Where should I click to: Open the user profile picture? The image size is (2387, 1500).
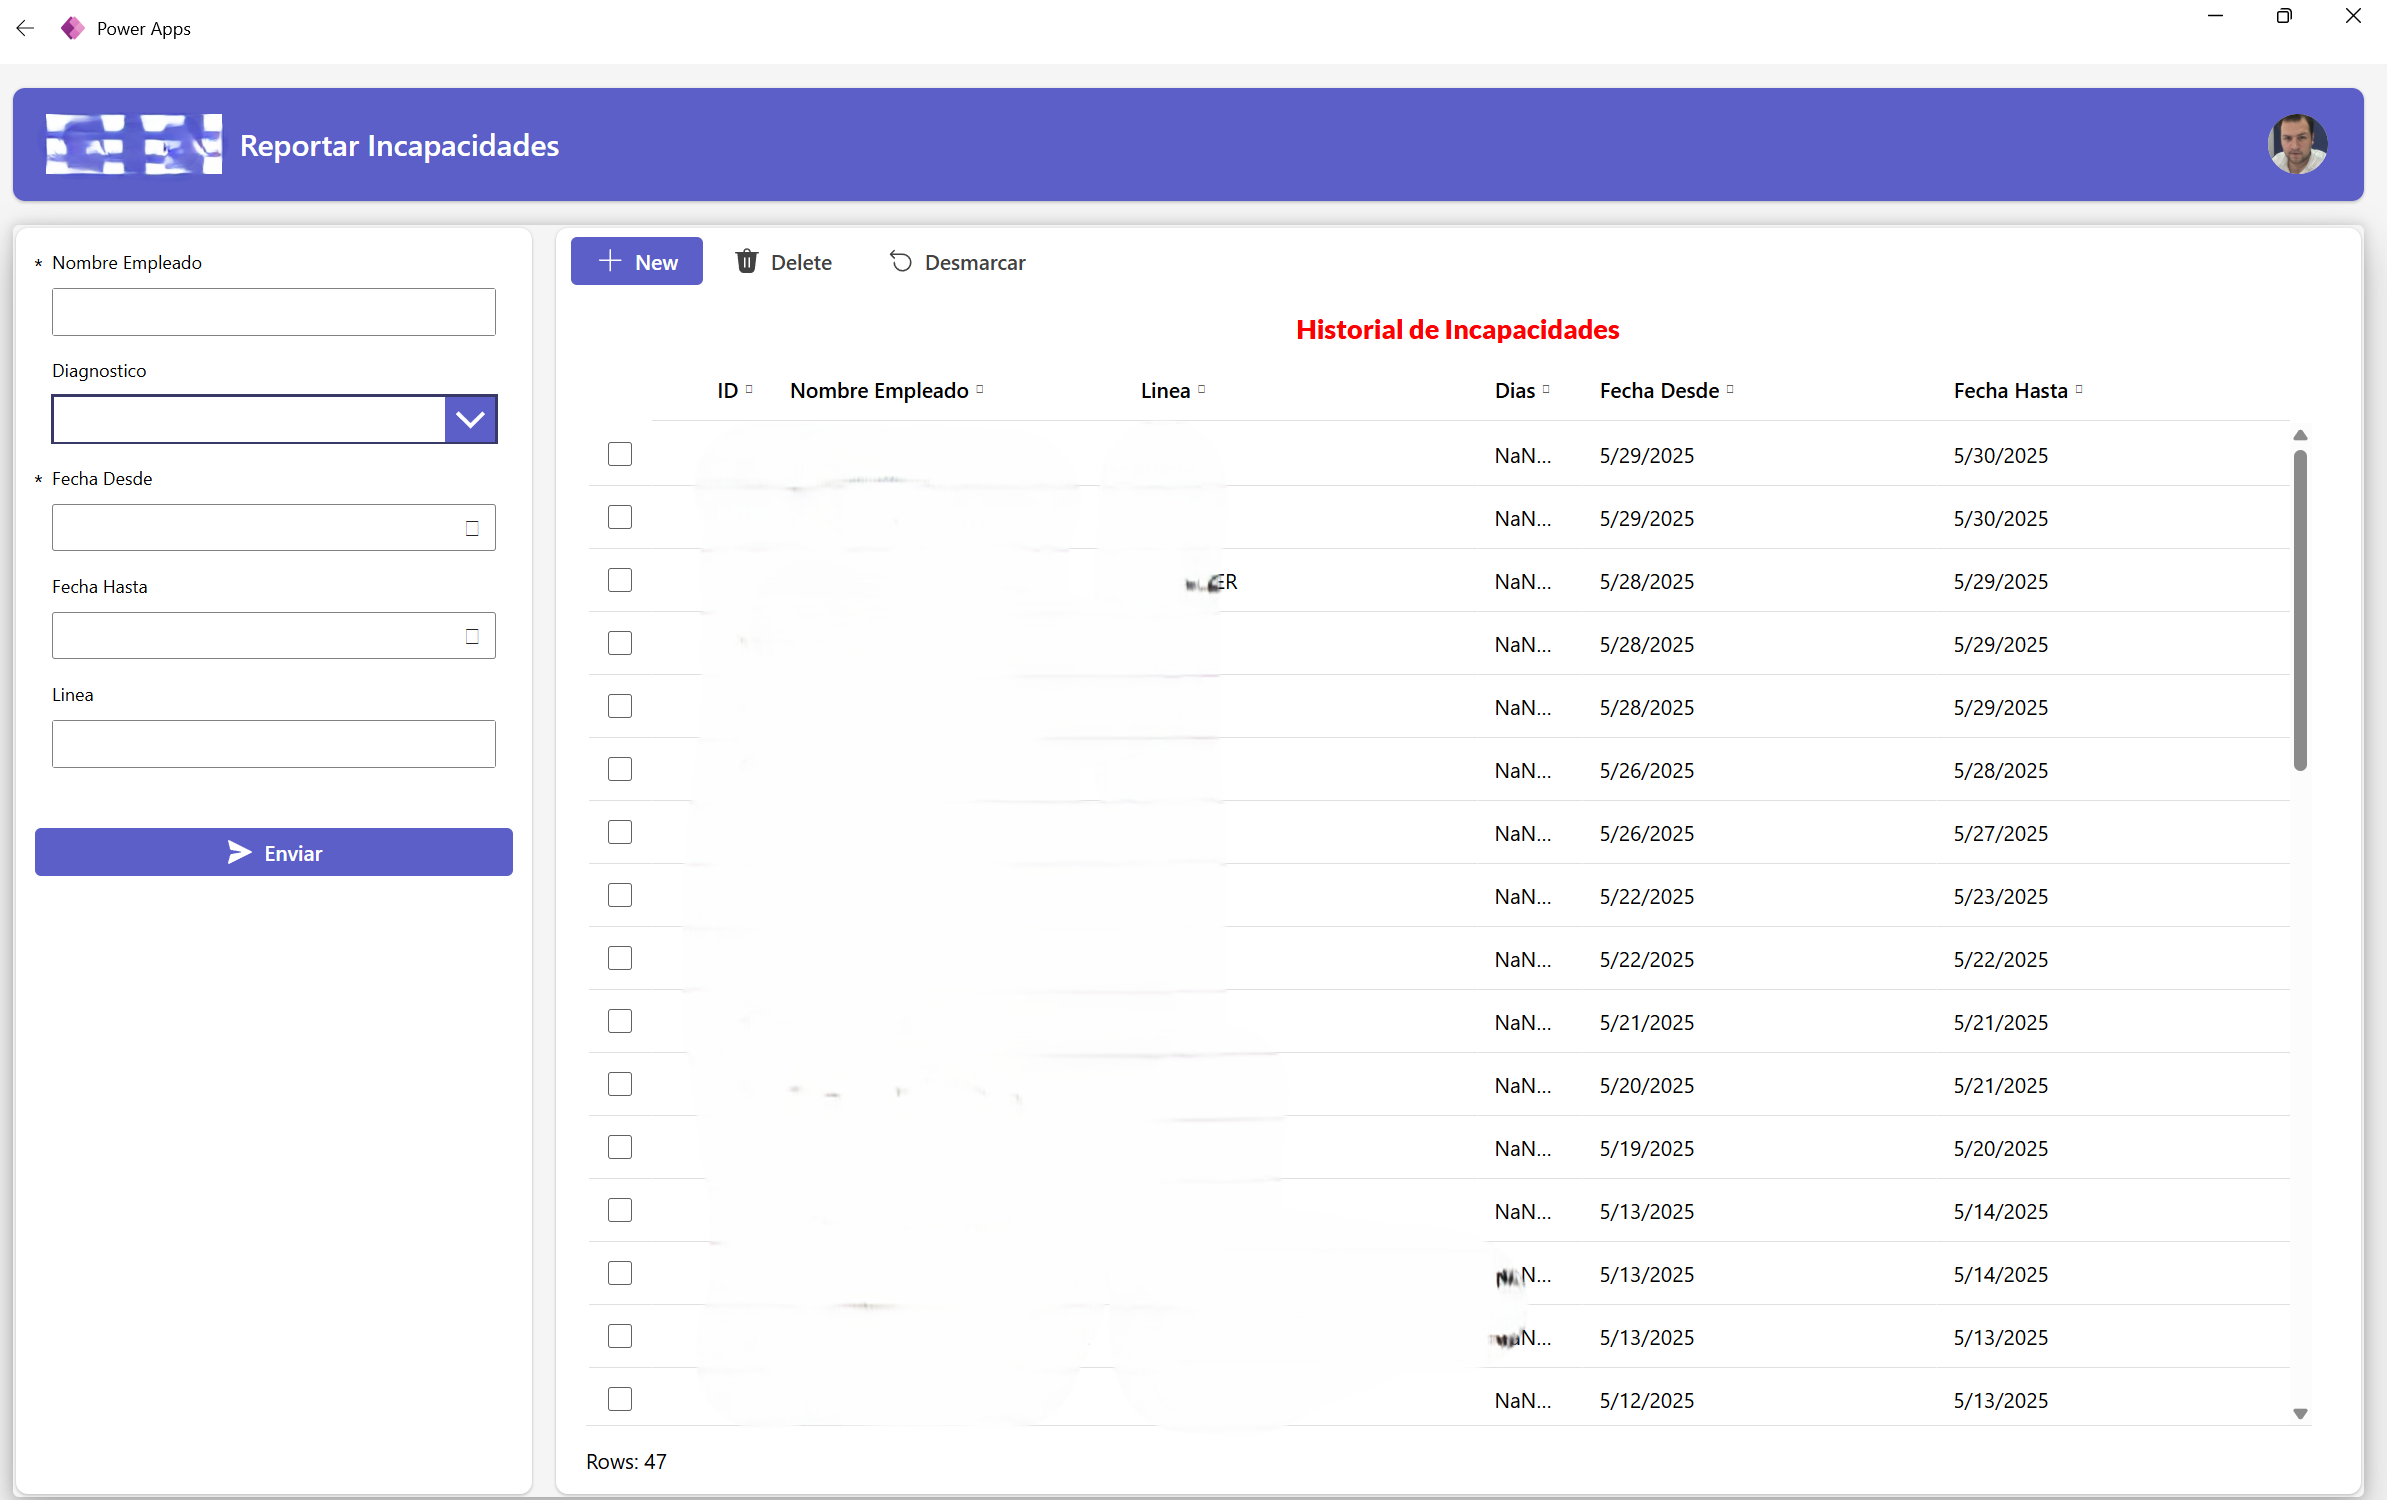point(2296,144)
